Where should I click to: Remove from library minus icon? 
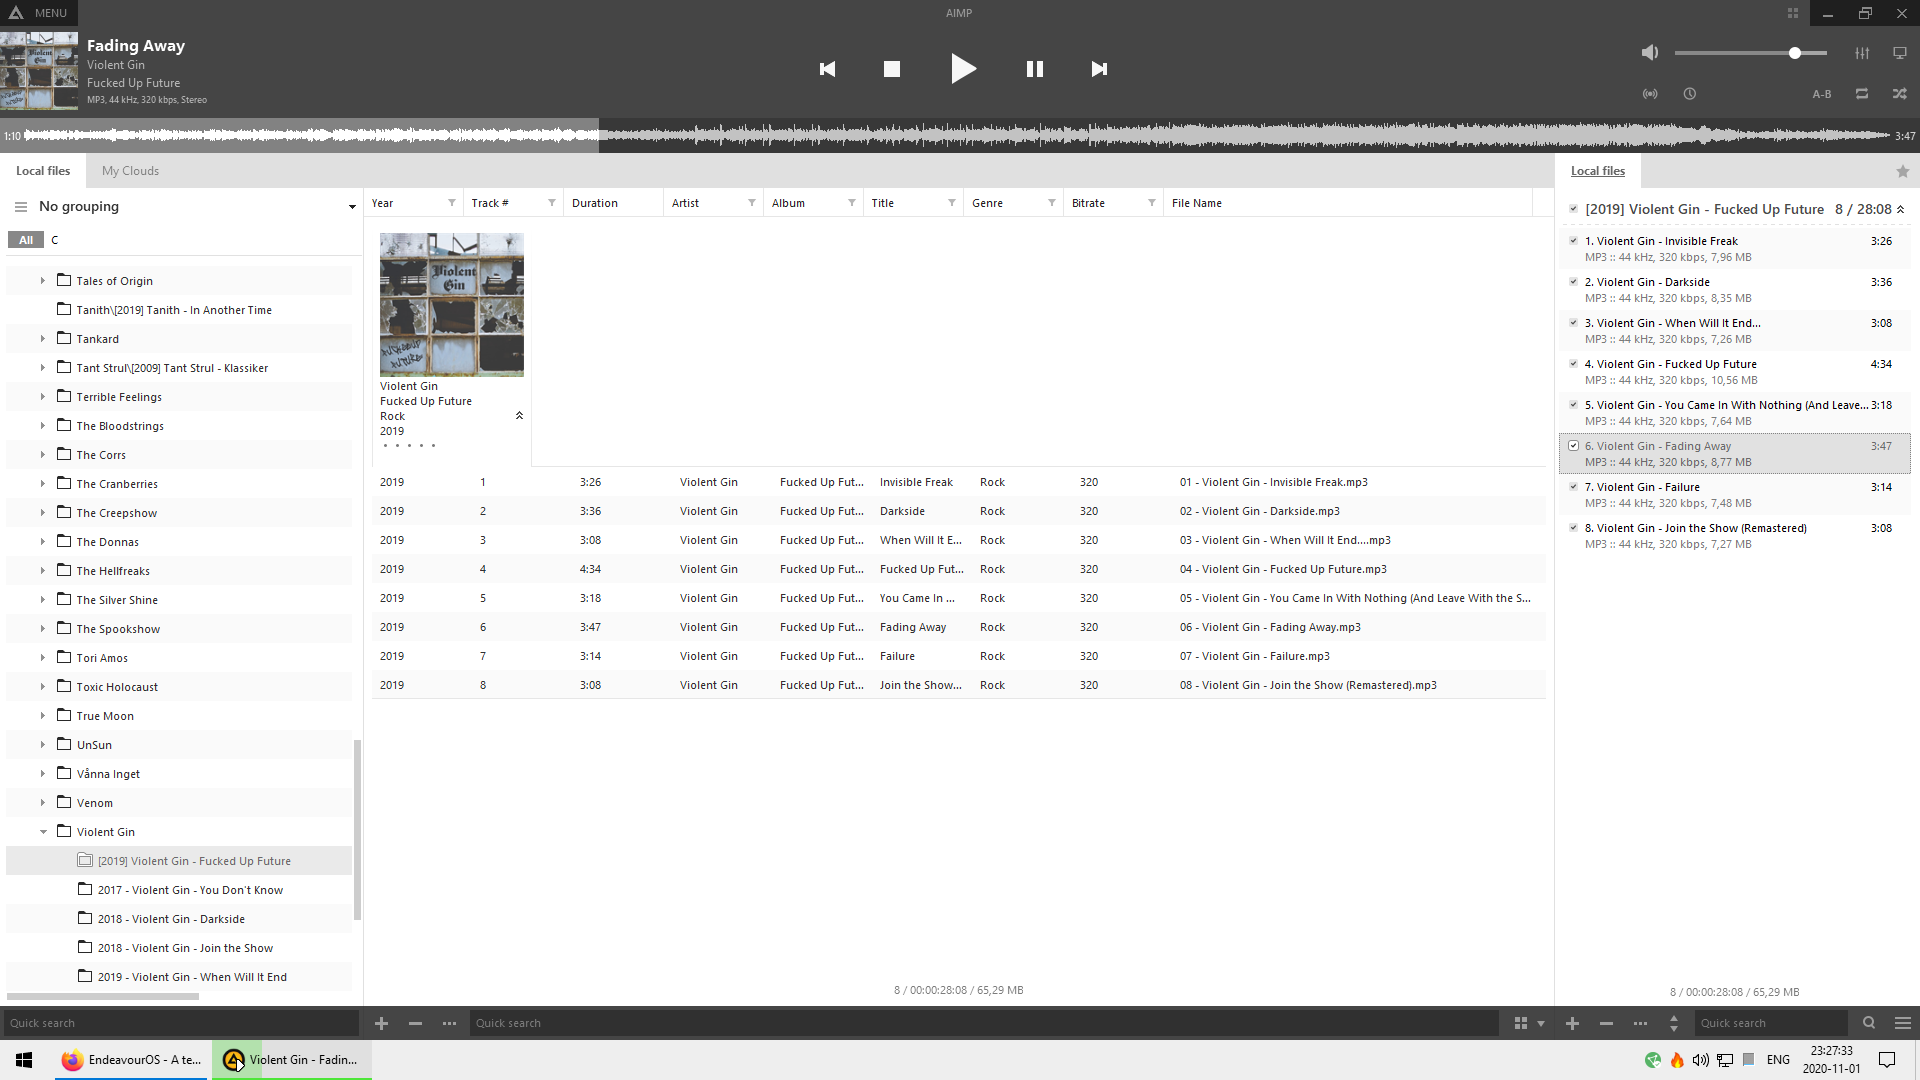(x=415, y=1023)
